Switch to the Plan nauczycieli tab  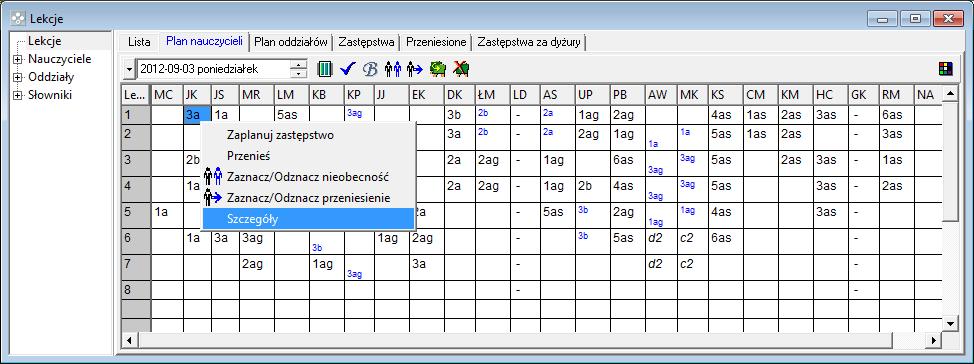click(204, 41)
